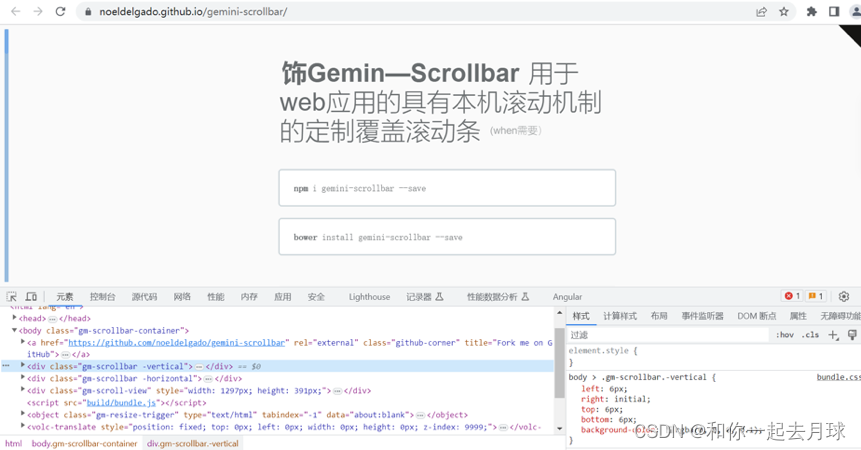Switch to 元素 elements tab

pos(64,297)
